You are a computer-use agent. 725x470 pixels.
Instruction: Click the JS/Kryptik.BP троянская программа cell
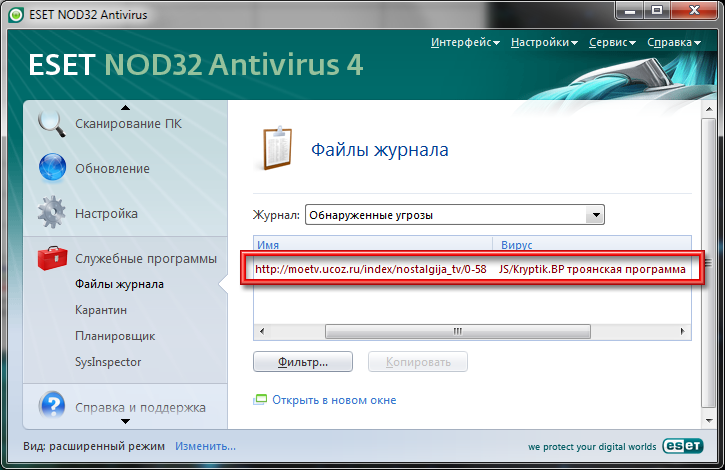[592, 269]
